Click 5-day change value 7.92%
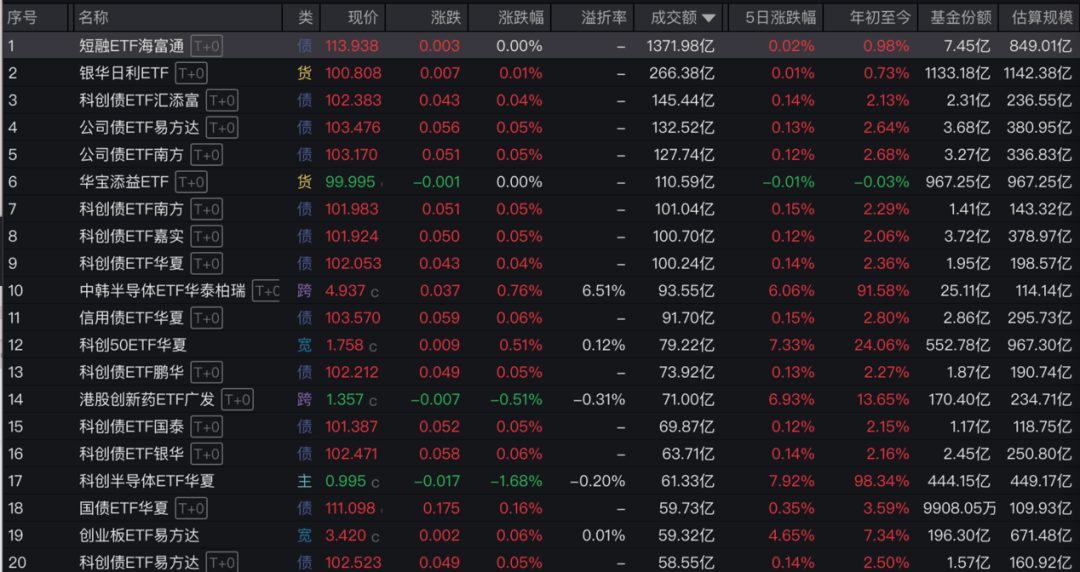This screenshot has width=1080, height=572. [x=793, y=481]
